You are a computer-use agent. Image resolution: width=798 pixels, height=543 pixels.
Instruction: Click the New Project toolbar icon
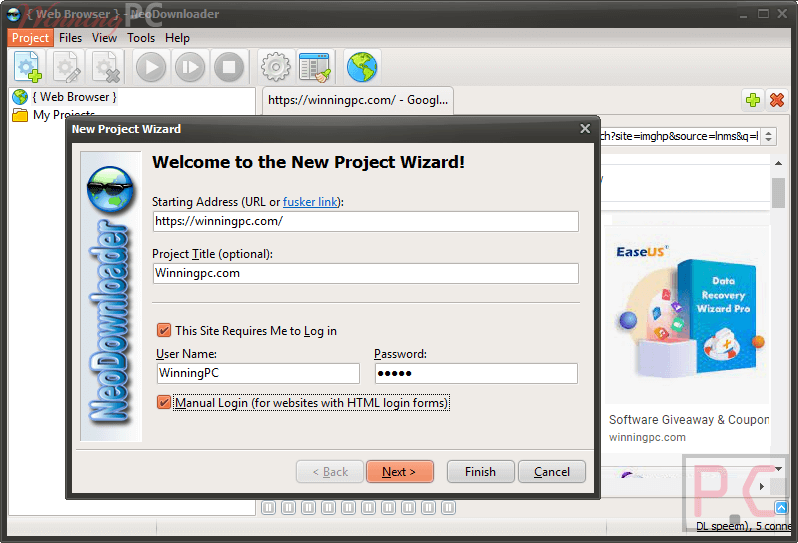pyautogui.click(x=28, y=67)
